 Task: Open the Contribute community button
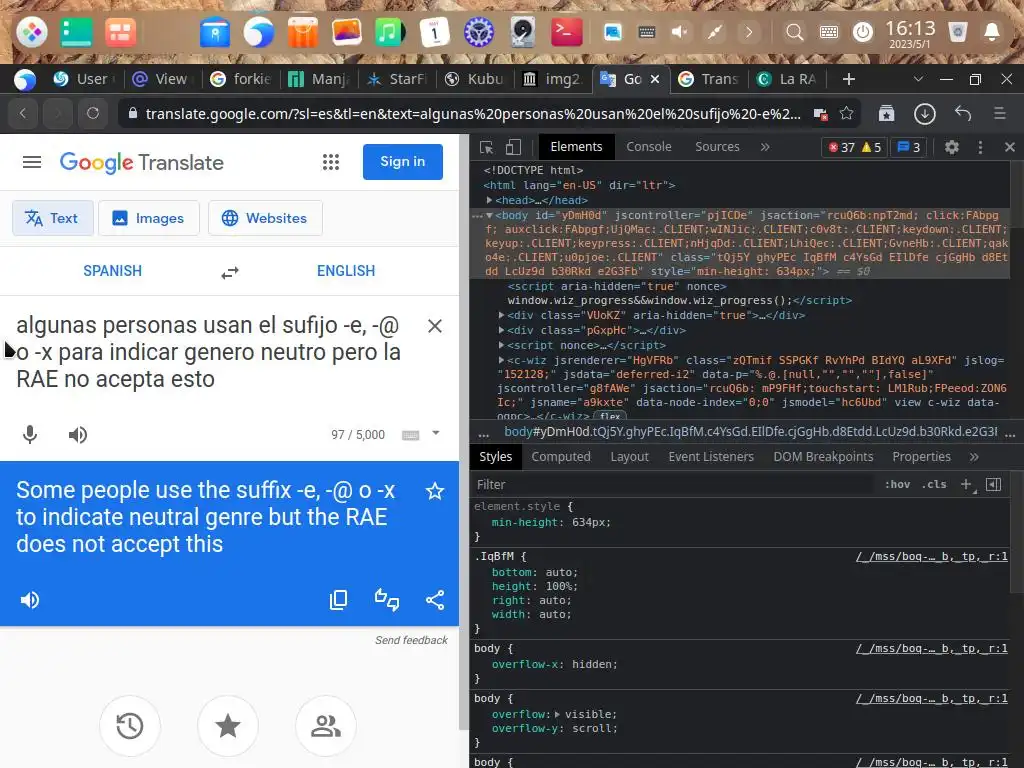(326, 726)
